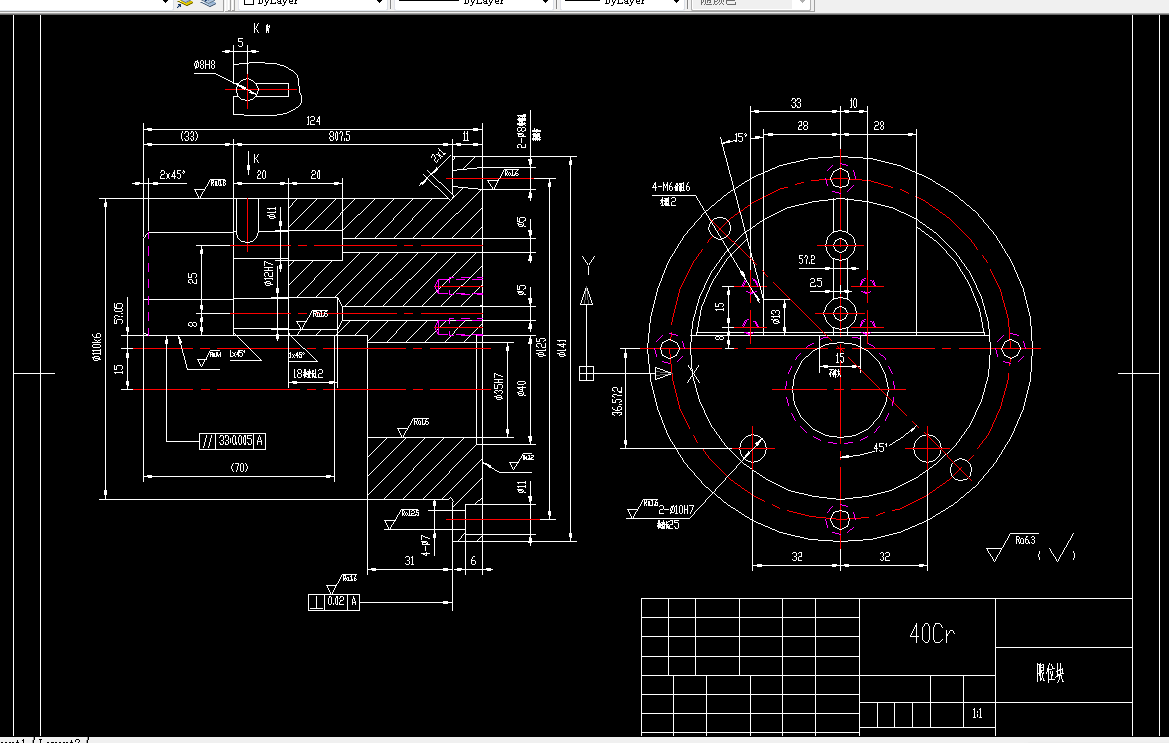Screen dimensions: 1169x743
Task: Click the 10 dimension at top of flange view
Action: pyautogui.click(x=854, y=103)
